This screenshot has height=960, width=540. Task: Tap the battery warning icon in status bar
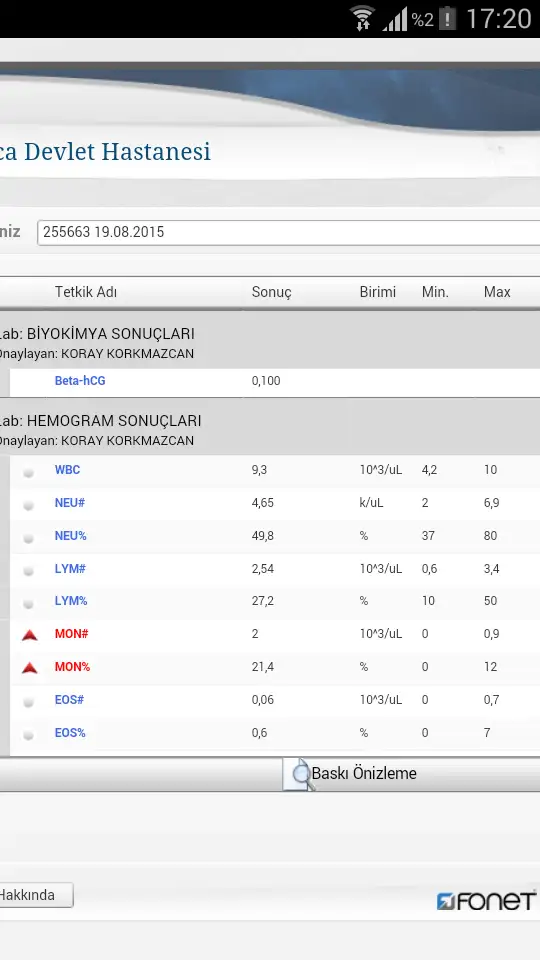(x=448, y=18)
